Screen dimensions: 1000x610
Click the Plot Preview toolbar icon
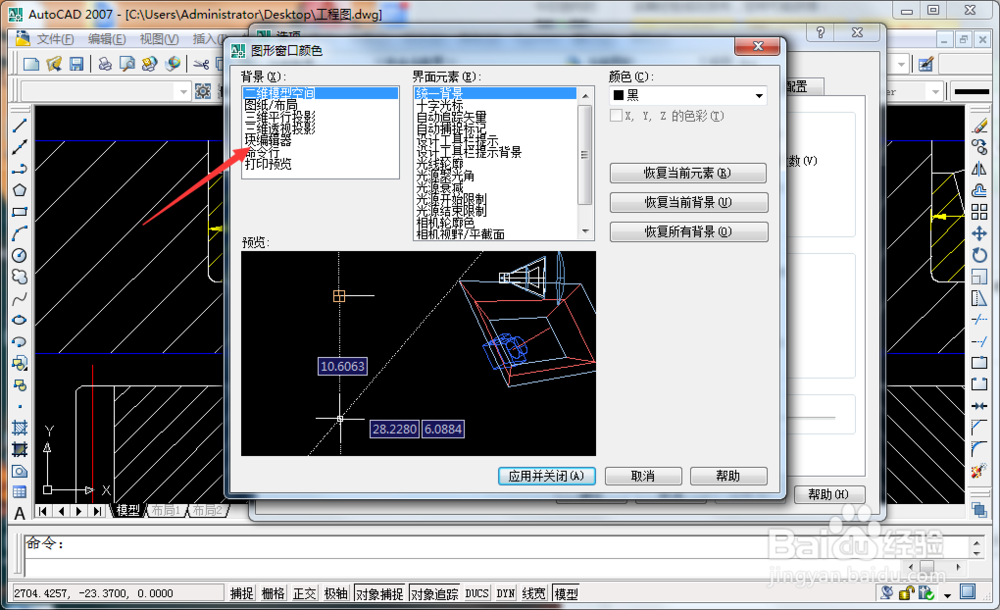click(128, 64)
